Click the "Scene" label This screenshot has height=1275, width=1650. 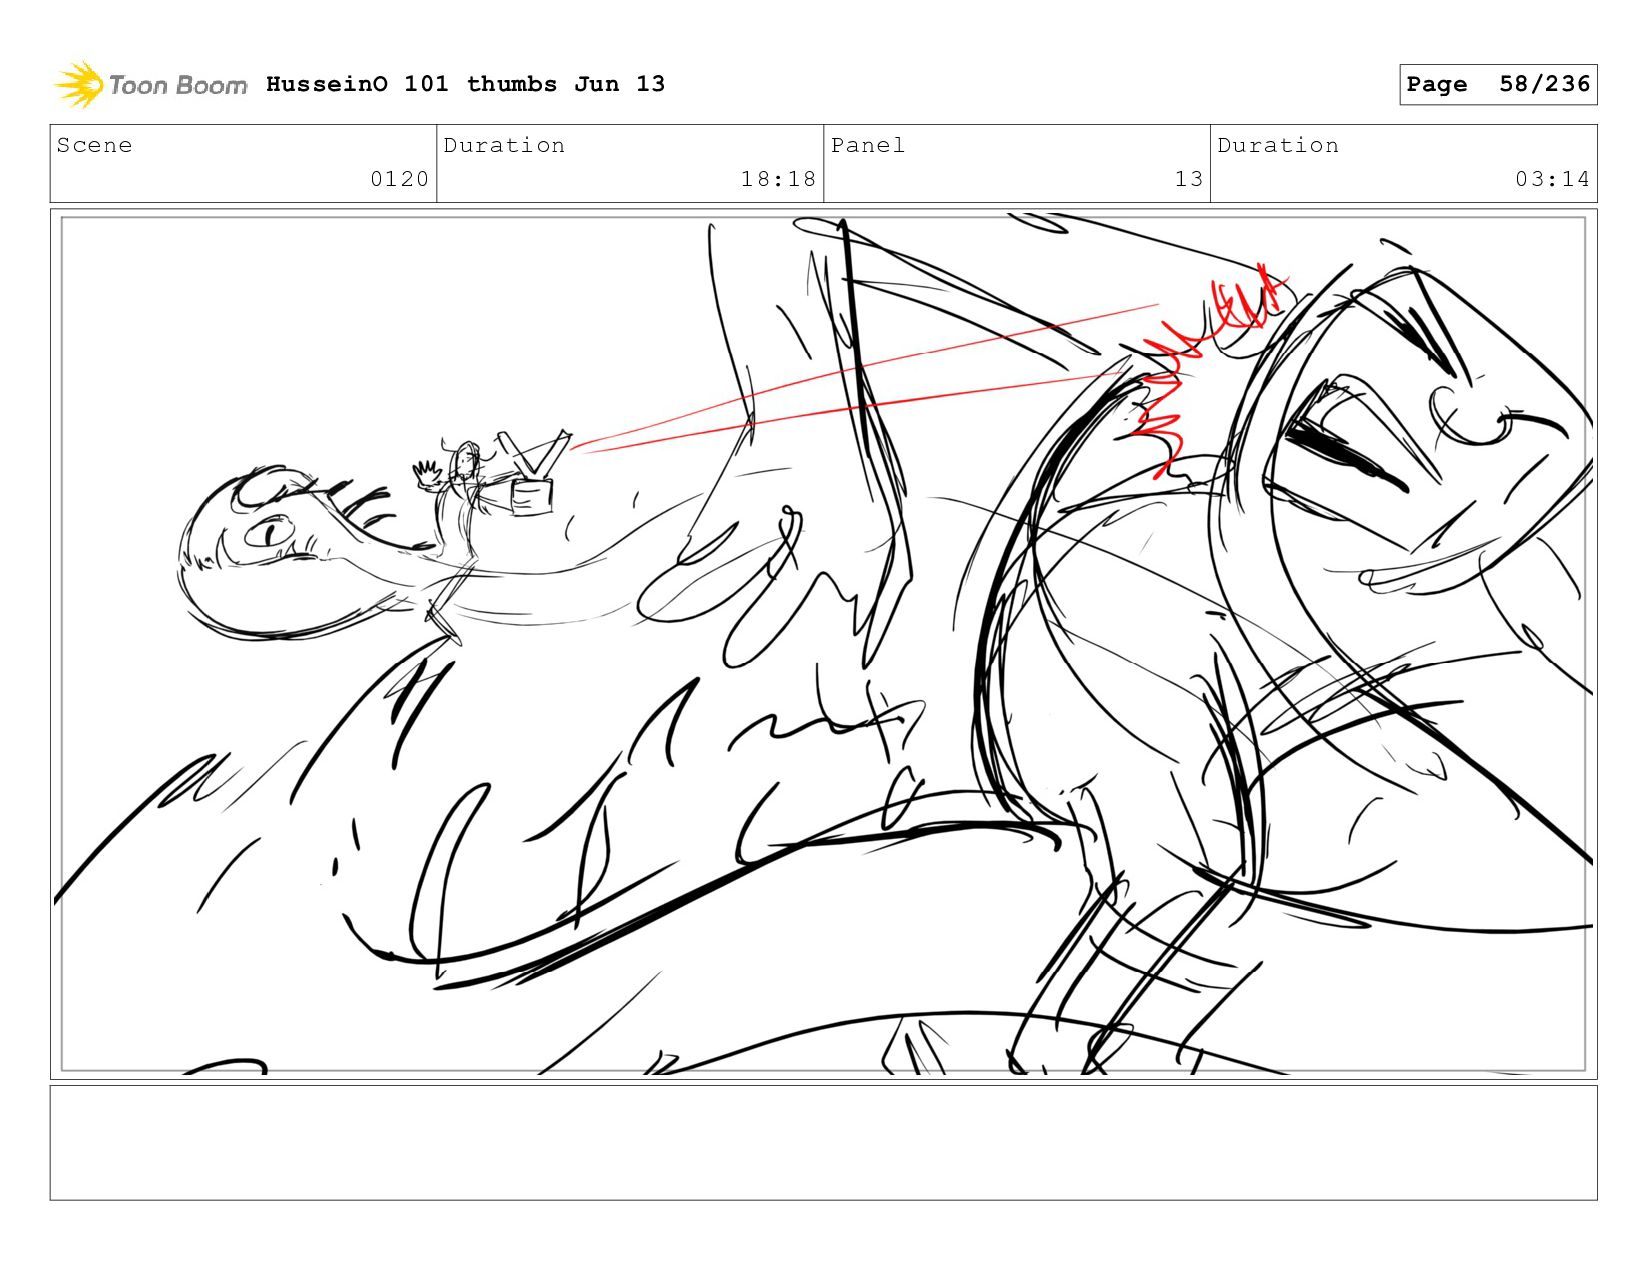(x=94, y=145)
